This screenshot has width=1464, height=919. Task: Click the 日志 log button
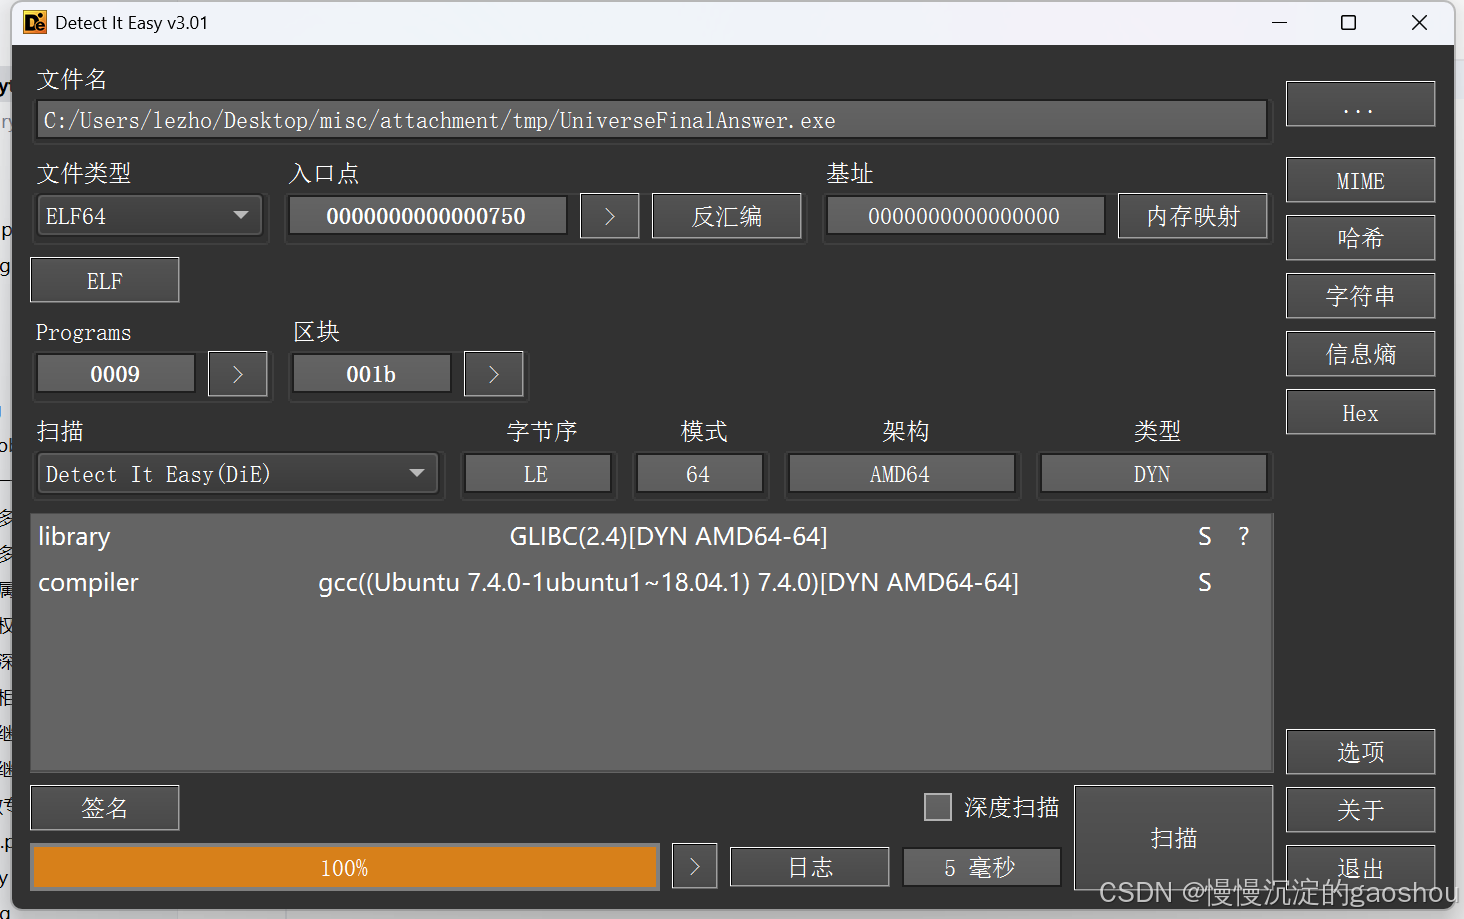click(x=809, y=867)
